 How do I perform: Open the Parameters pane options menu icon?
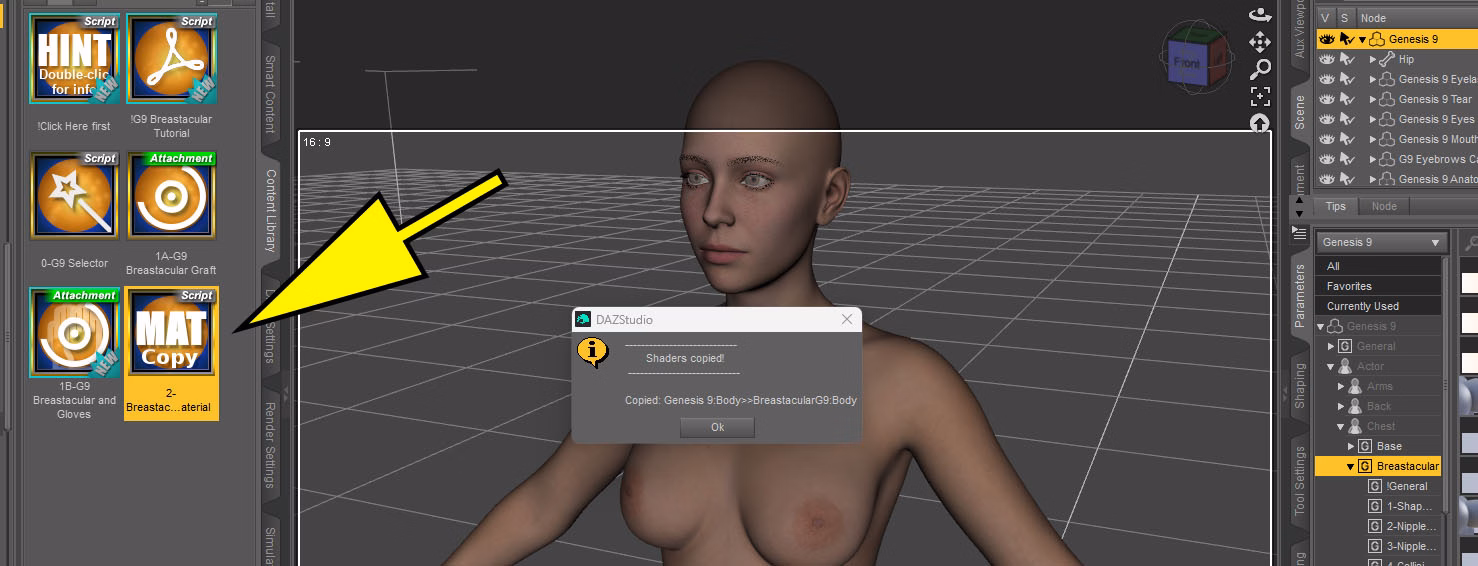coord(1298,232)
